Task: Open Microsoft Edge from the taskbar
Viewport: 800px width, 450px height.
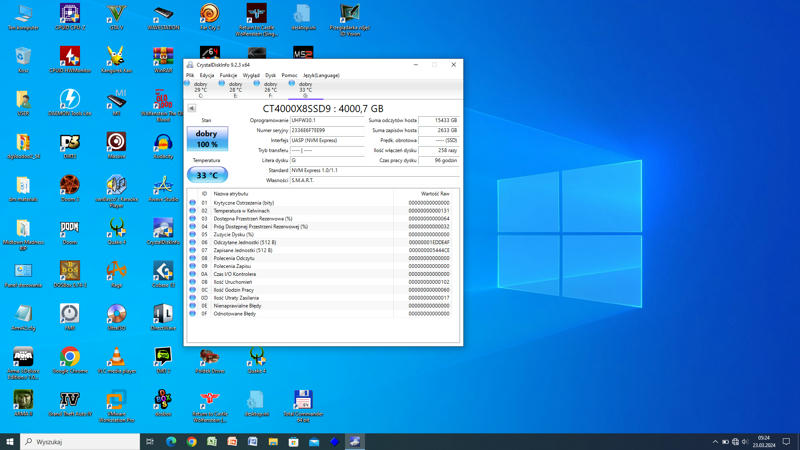Action: point(171,442)
